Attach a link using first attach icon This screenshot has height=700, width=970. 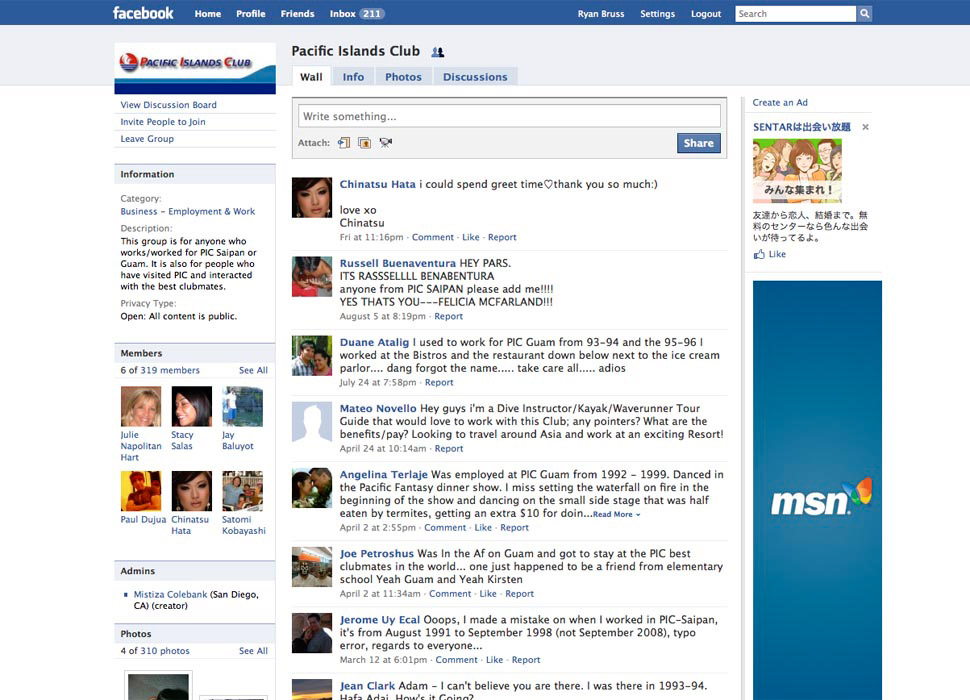[x=344, y=143]
